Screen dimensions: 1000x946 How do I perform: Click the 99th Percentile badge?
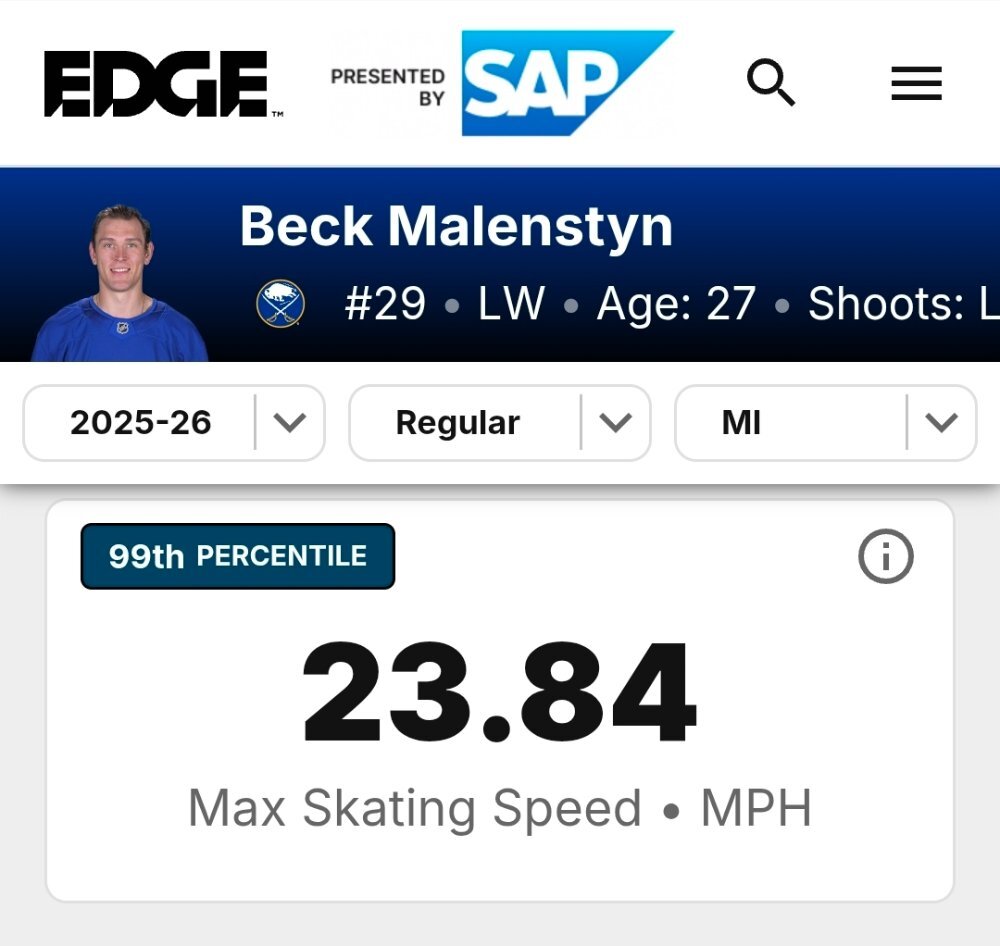pos(238,556)
